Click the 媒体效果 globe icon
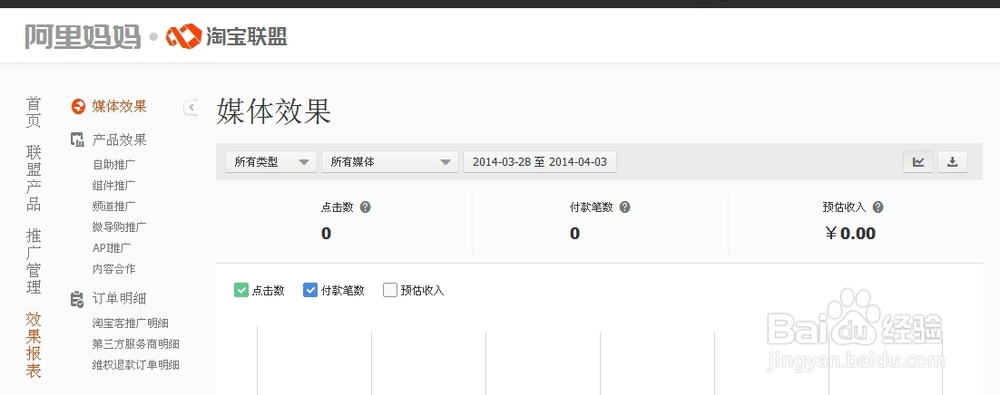The image size is (1000, 395). pyautogui.click(x=78, y=107)
